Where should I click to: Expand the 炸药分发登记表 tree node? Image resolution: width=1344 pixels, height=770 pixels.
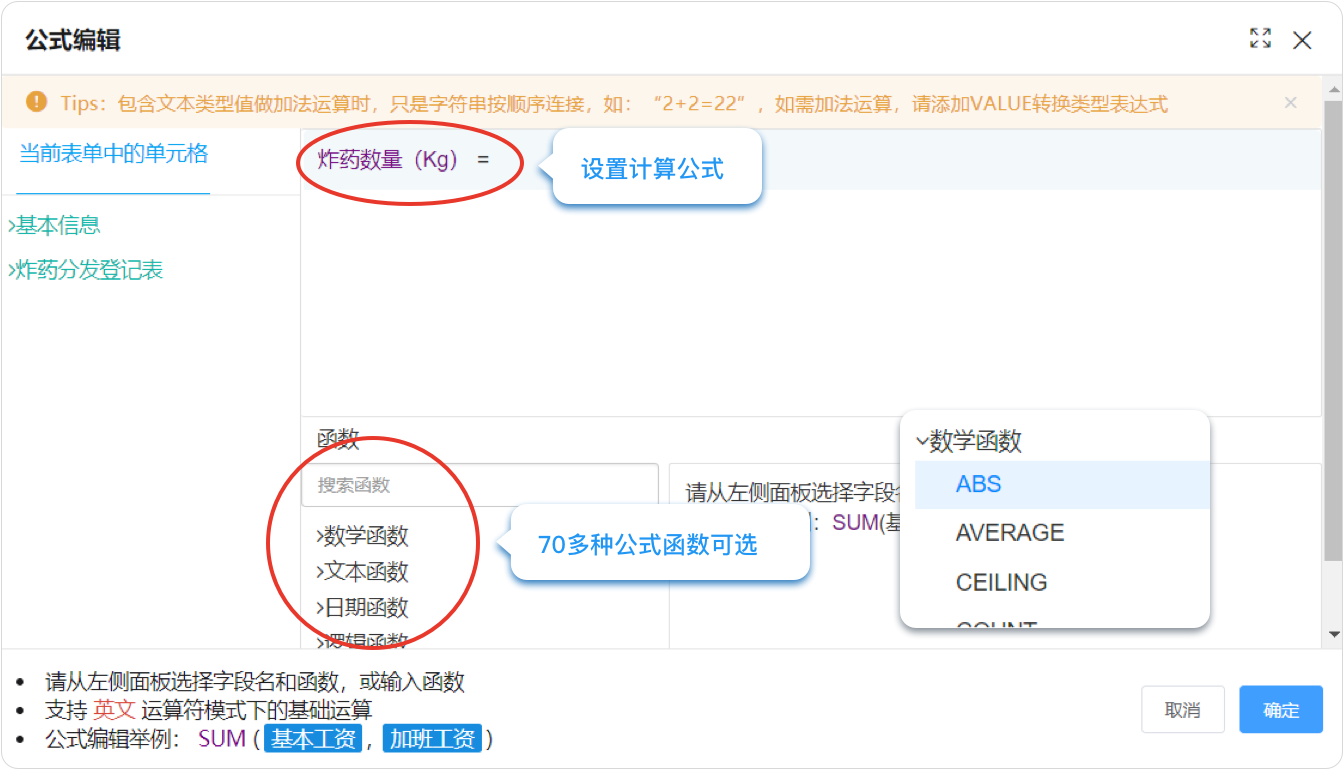pyautogui.click(x=87, y=271)
